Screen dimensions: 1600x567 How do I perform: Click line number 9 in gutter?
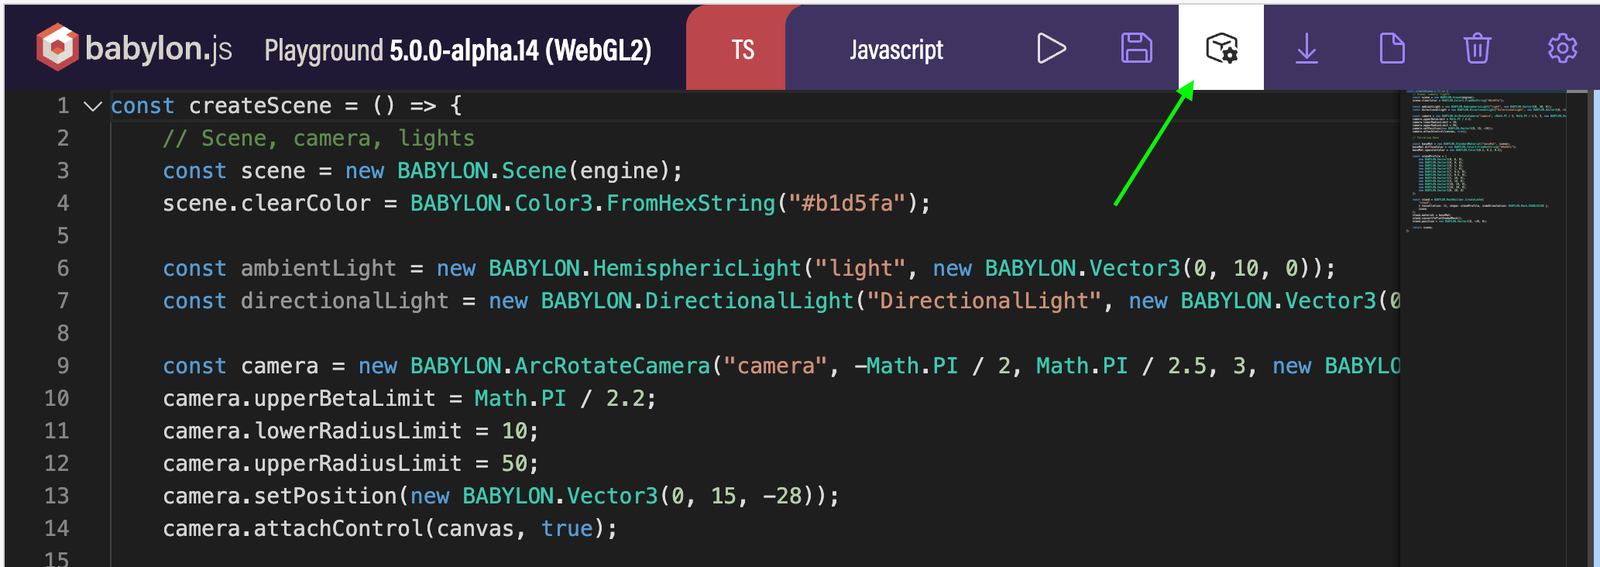tap(63, 366)
